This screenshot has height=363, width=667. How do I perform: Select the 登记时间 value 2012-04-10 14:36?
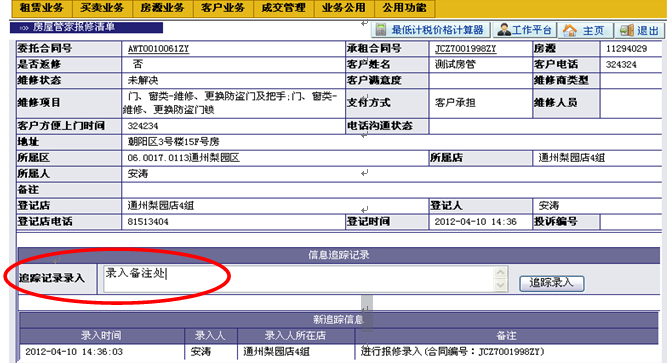click(476, 222)
